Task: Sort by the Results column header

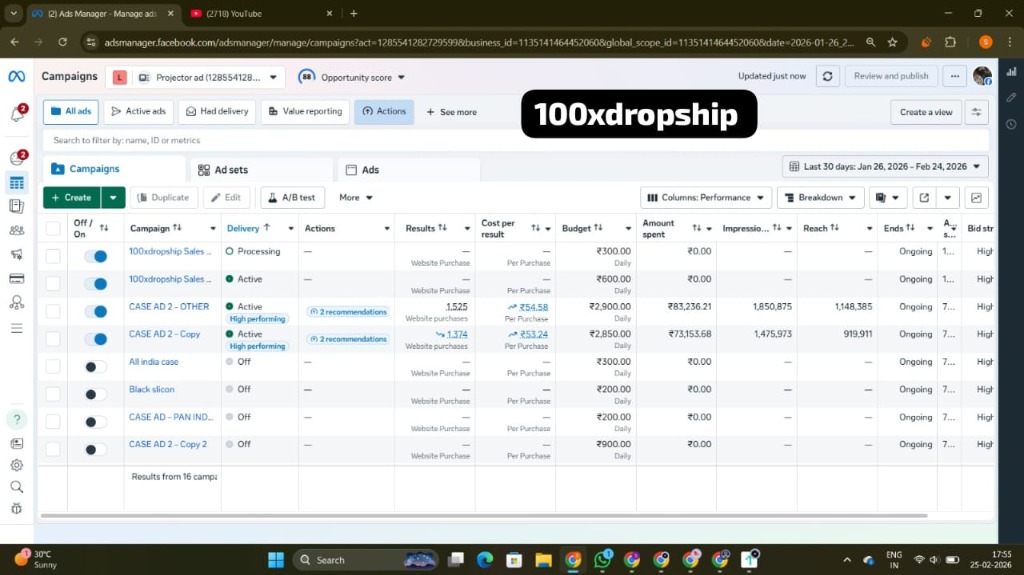Action: tap(426, 228)
